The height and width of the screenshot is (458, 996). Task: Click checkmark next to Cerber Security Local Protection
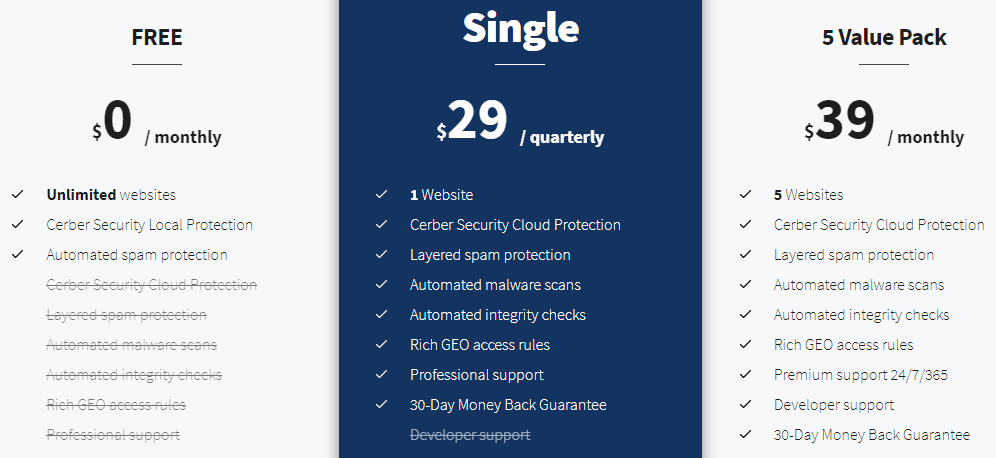point(18,225)
